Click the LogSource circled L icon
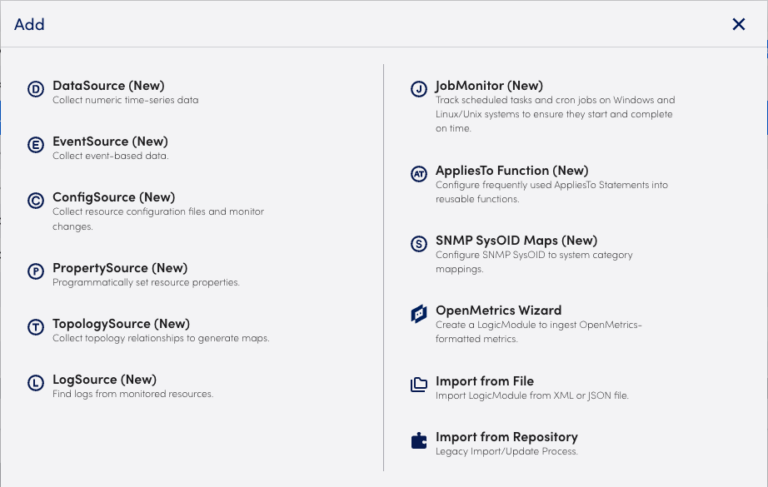Screen dimensions: 768x487 (x=36, y=383)
